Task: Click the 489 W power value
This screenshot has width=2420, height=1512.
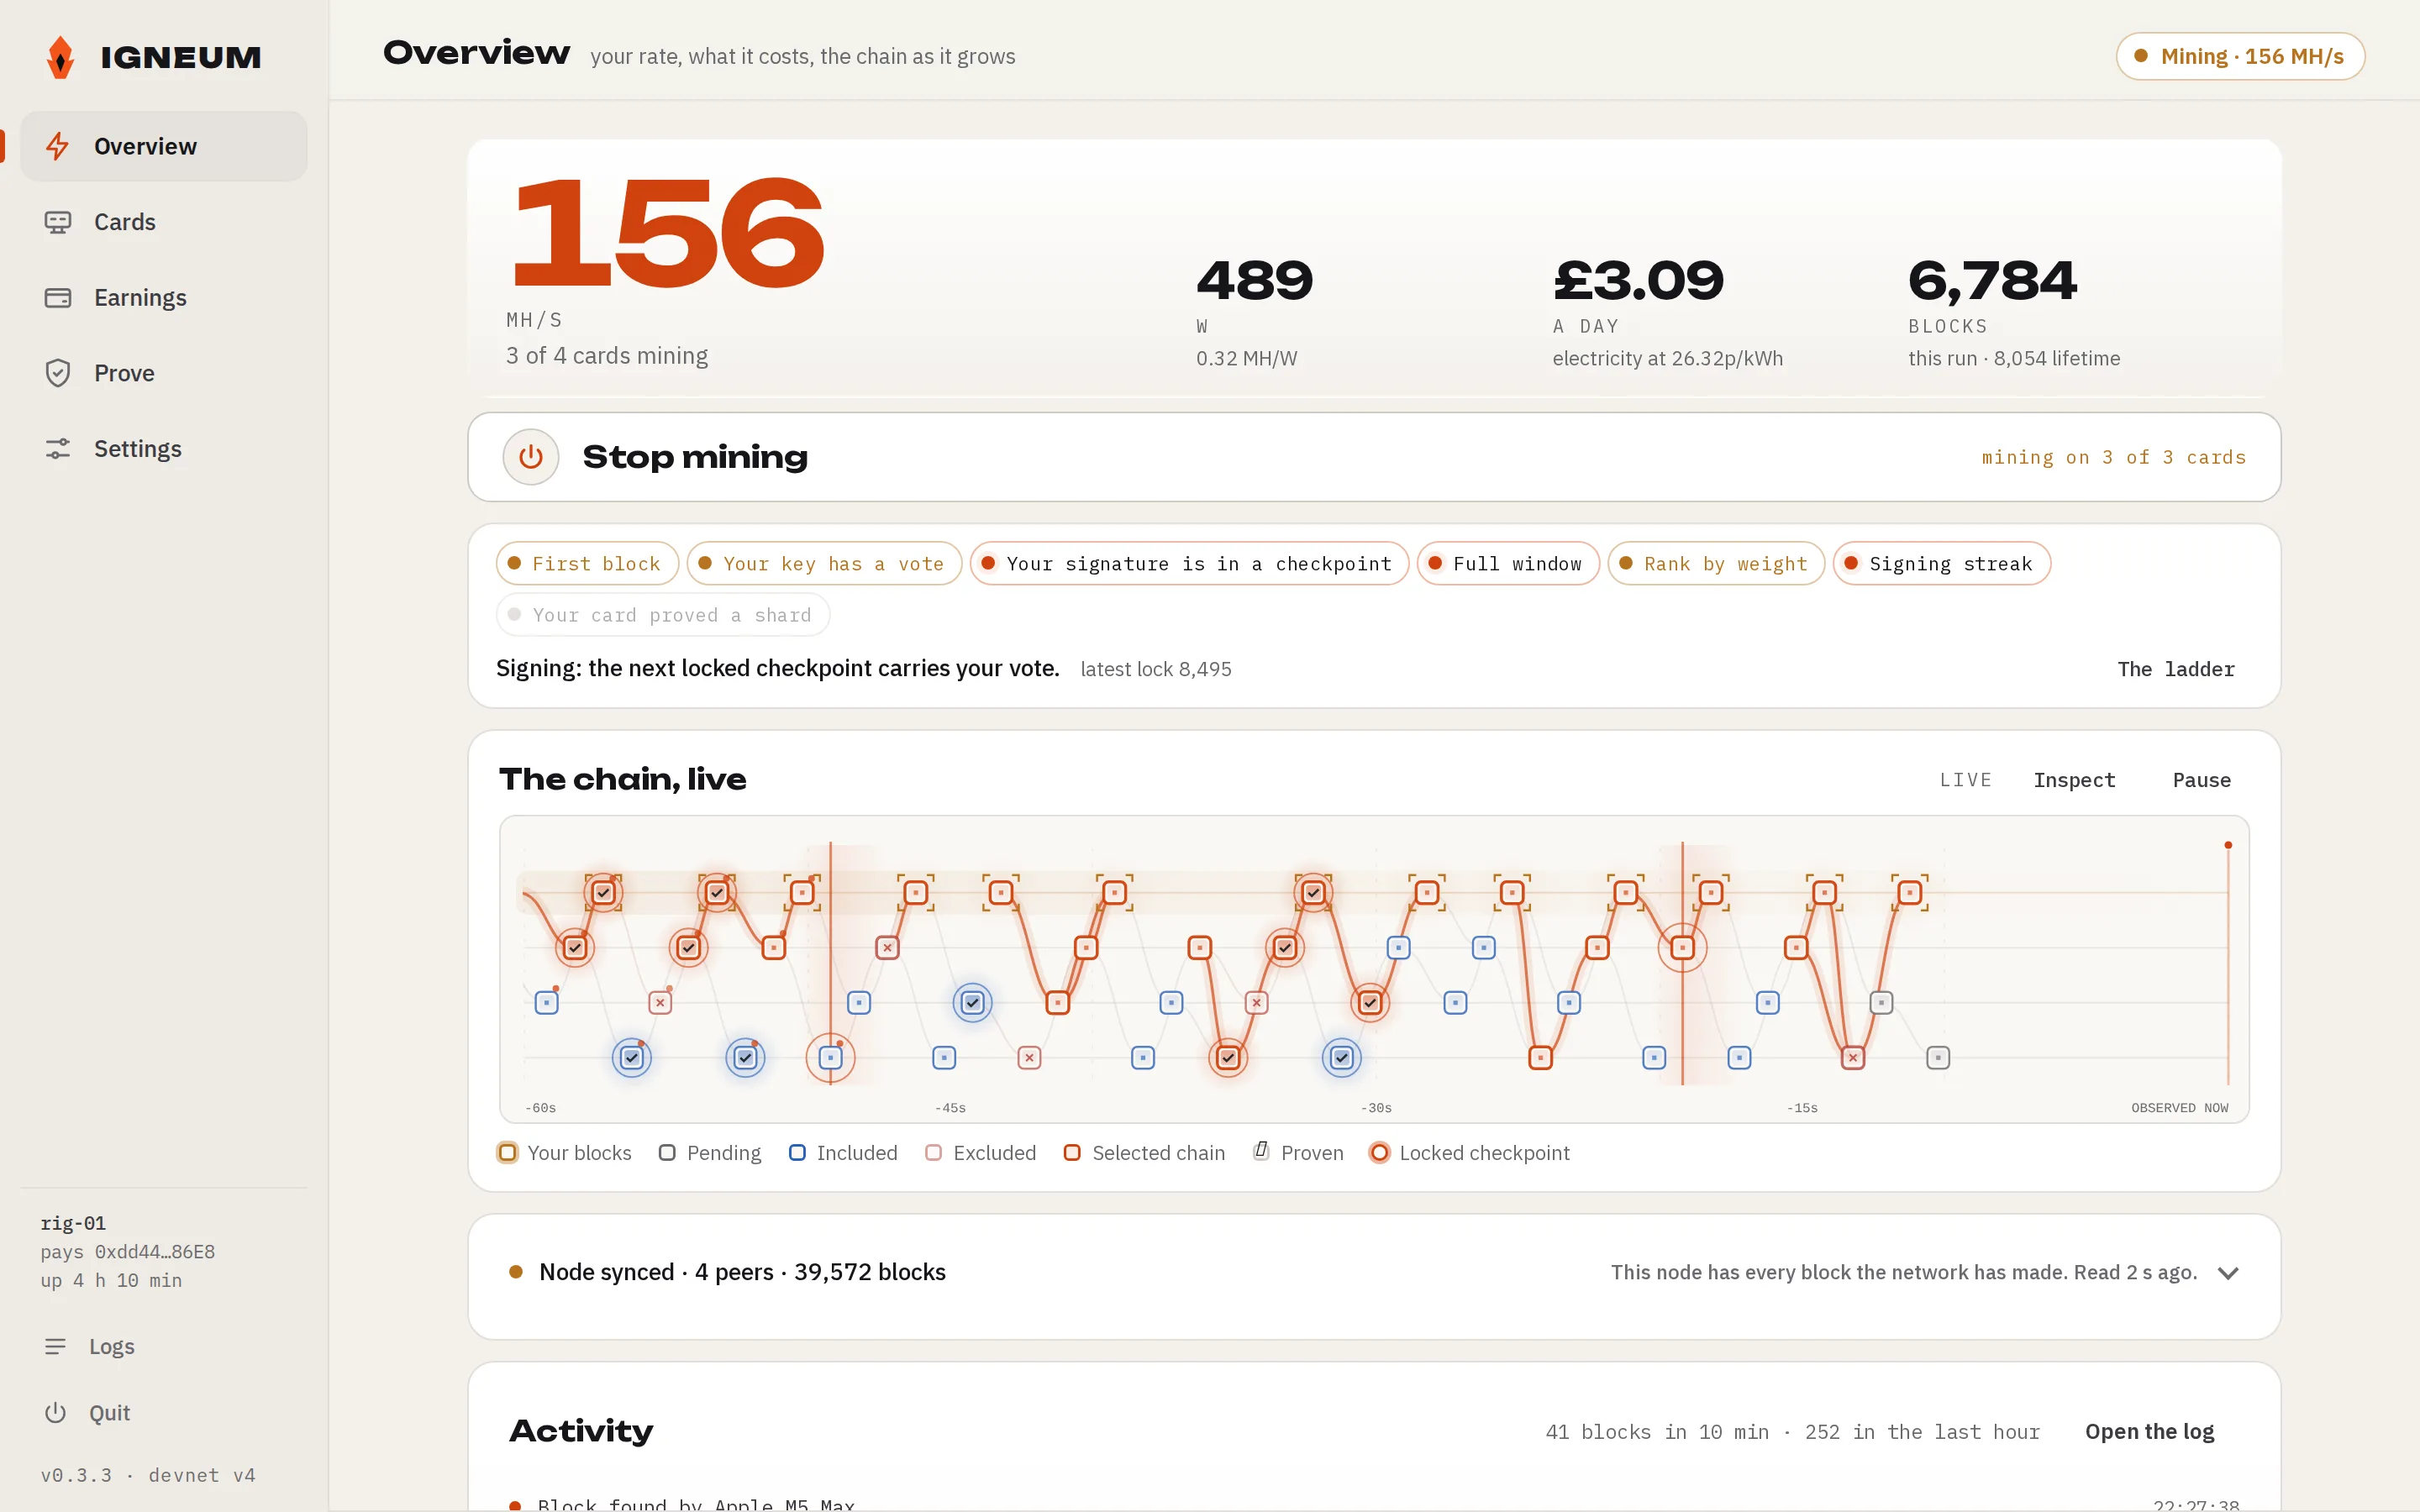Action: pyautogui.click(x=1254, y=281)
